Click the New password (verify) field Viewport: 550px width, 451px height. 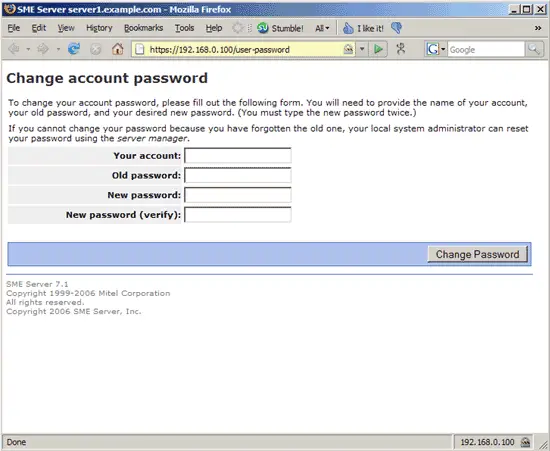coord(238,215)
